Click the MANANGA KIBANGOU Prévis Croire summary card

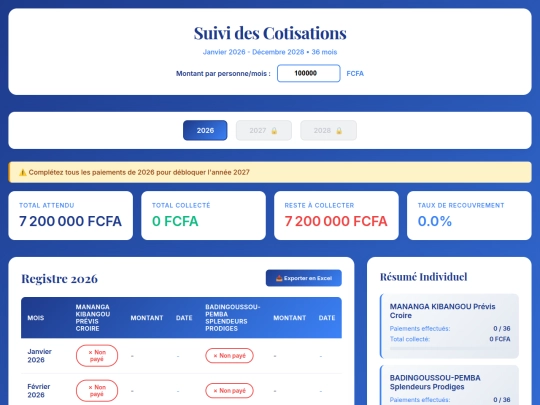pos(449,326)
